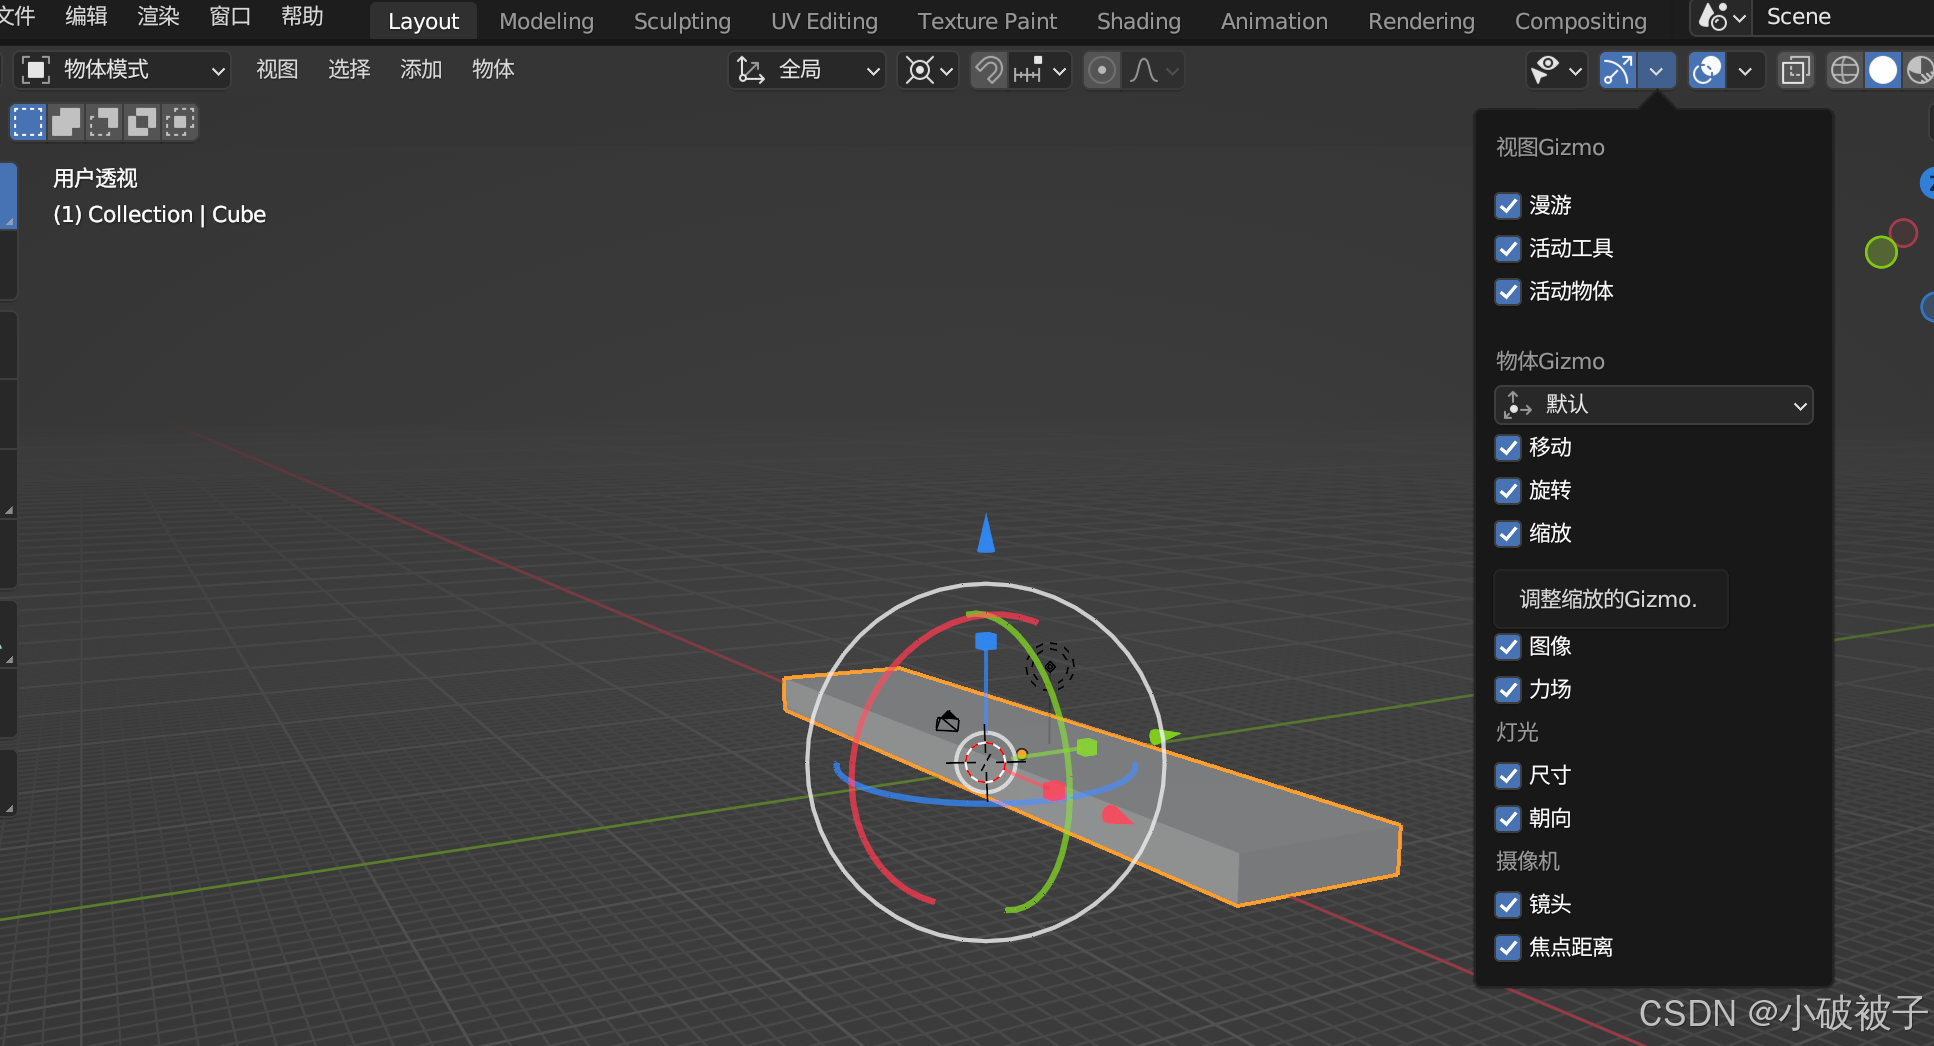Click the camera object in viewport
This screenshot has width=1934, height=1046.
(947, 721)
